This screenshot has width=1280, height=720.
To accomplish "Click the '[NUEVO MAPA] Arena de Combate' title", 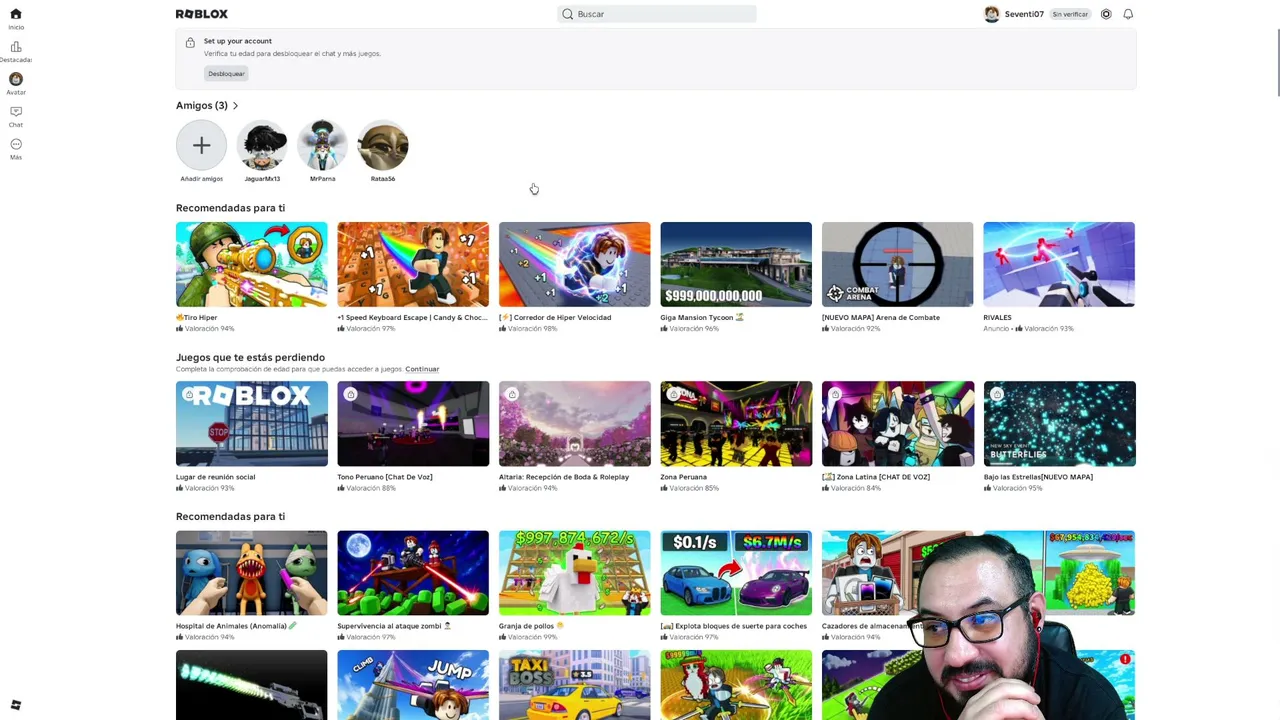I will [881, 318].
